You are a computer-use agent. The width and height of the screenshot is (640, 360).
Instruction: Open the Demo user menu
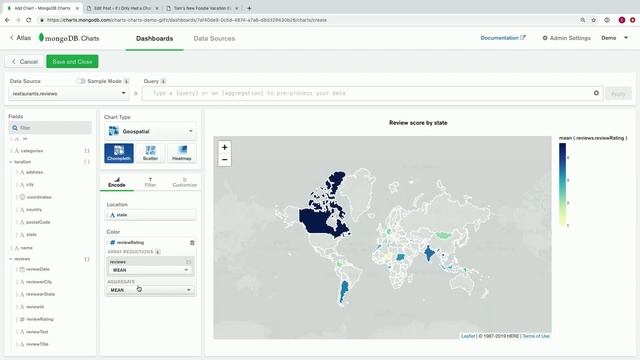[x=614, y=38]
